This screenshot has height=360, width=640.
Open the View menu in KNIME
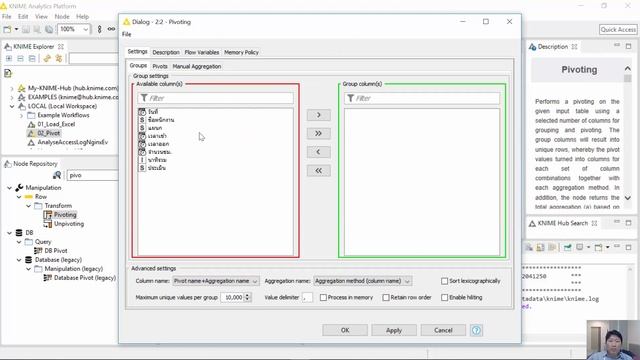[x=41, y=16]
